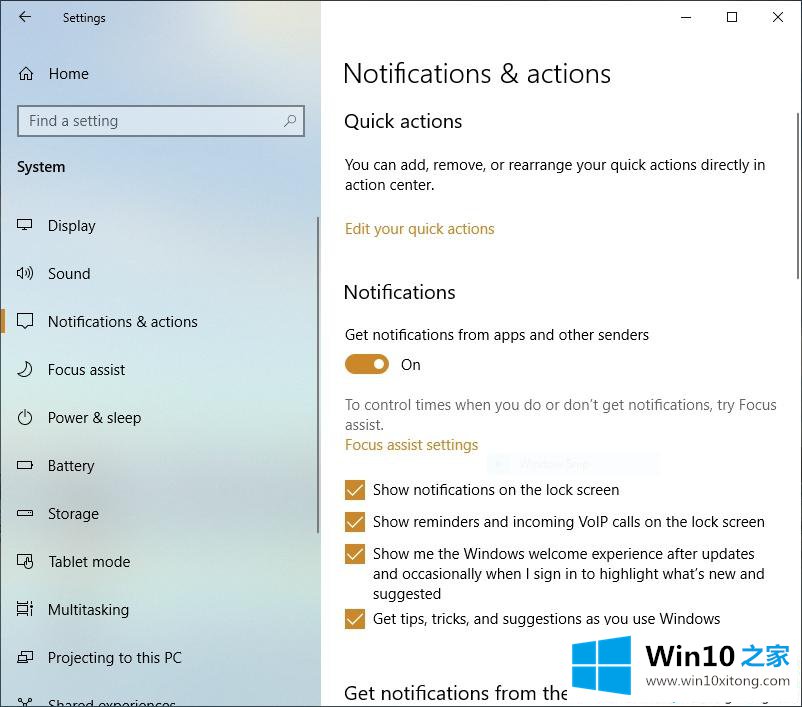Open the Multitasking label
This screenshot has height=707, width=802.
[x=88, y=610]
